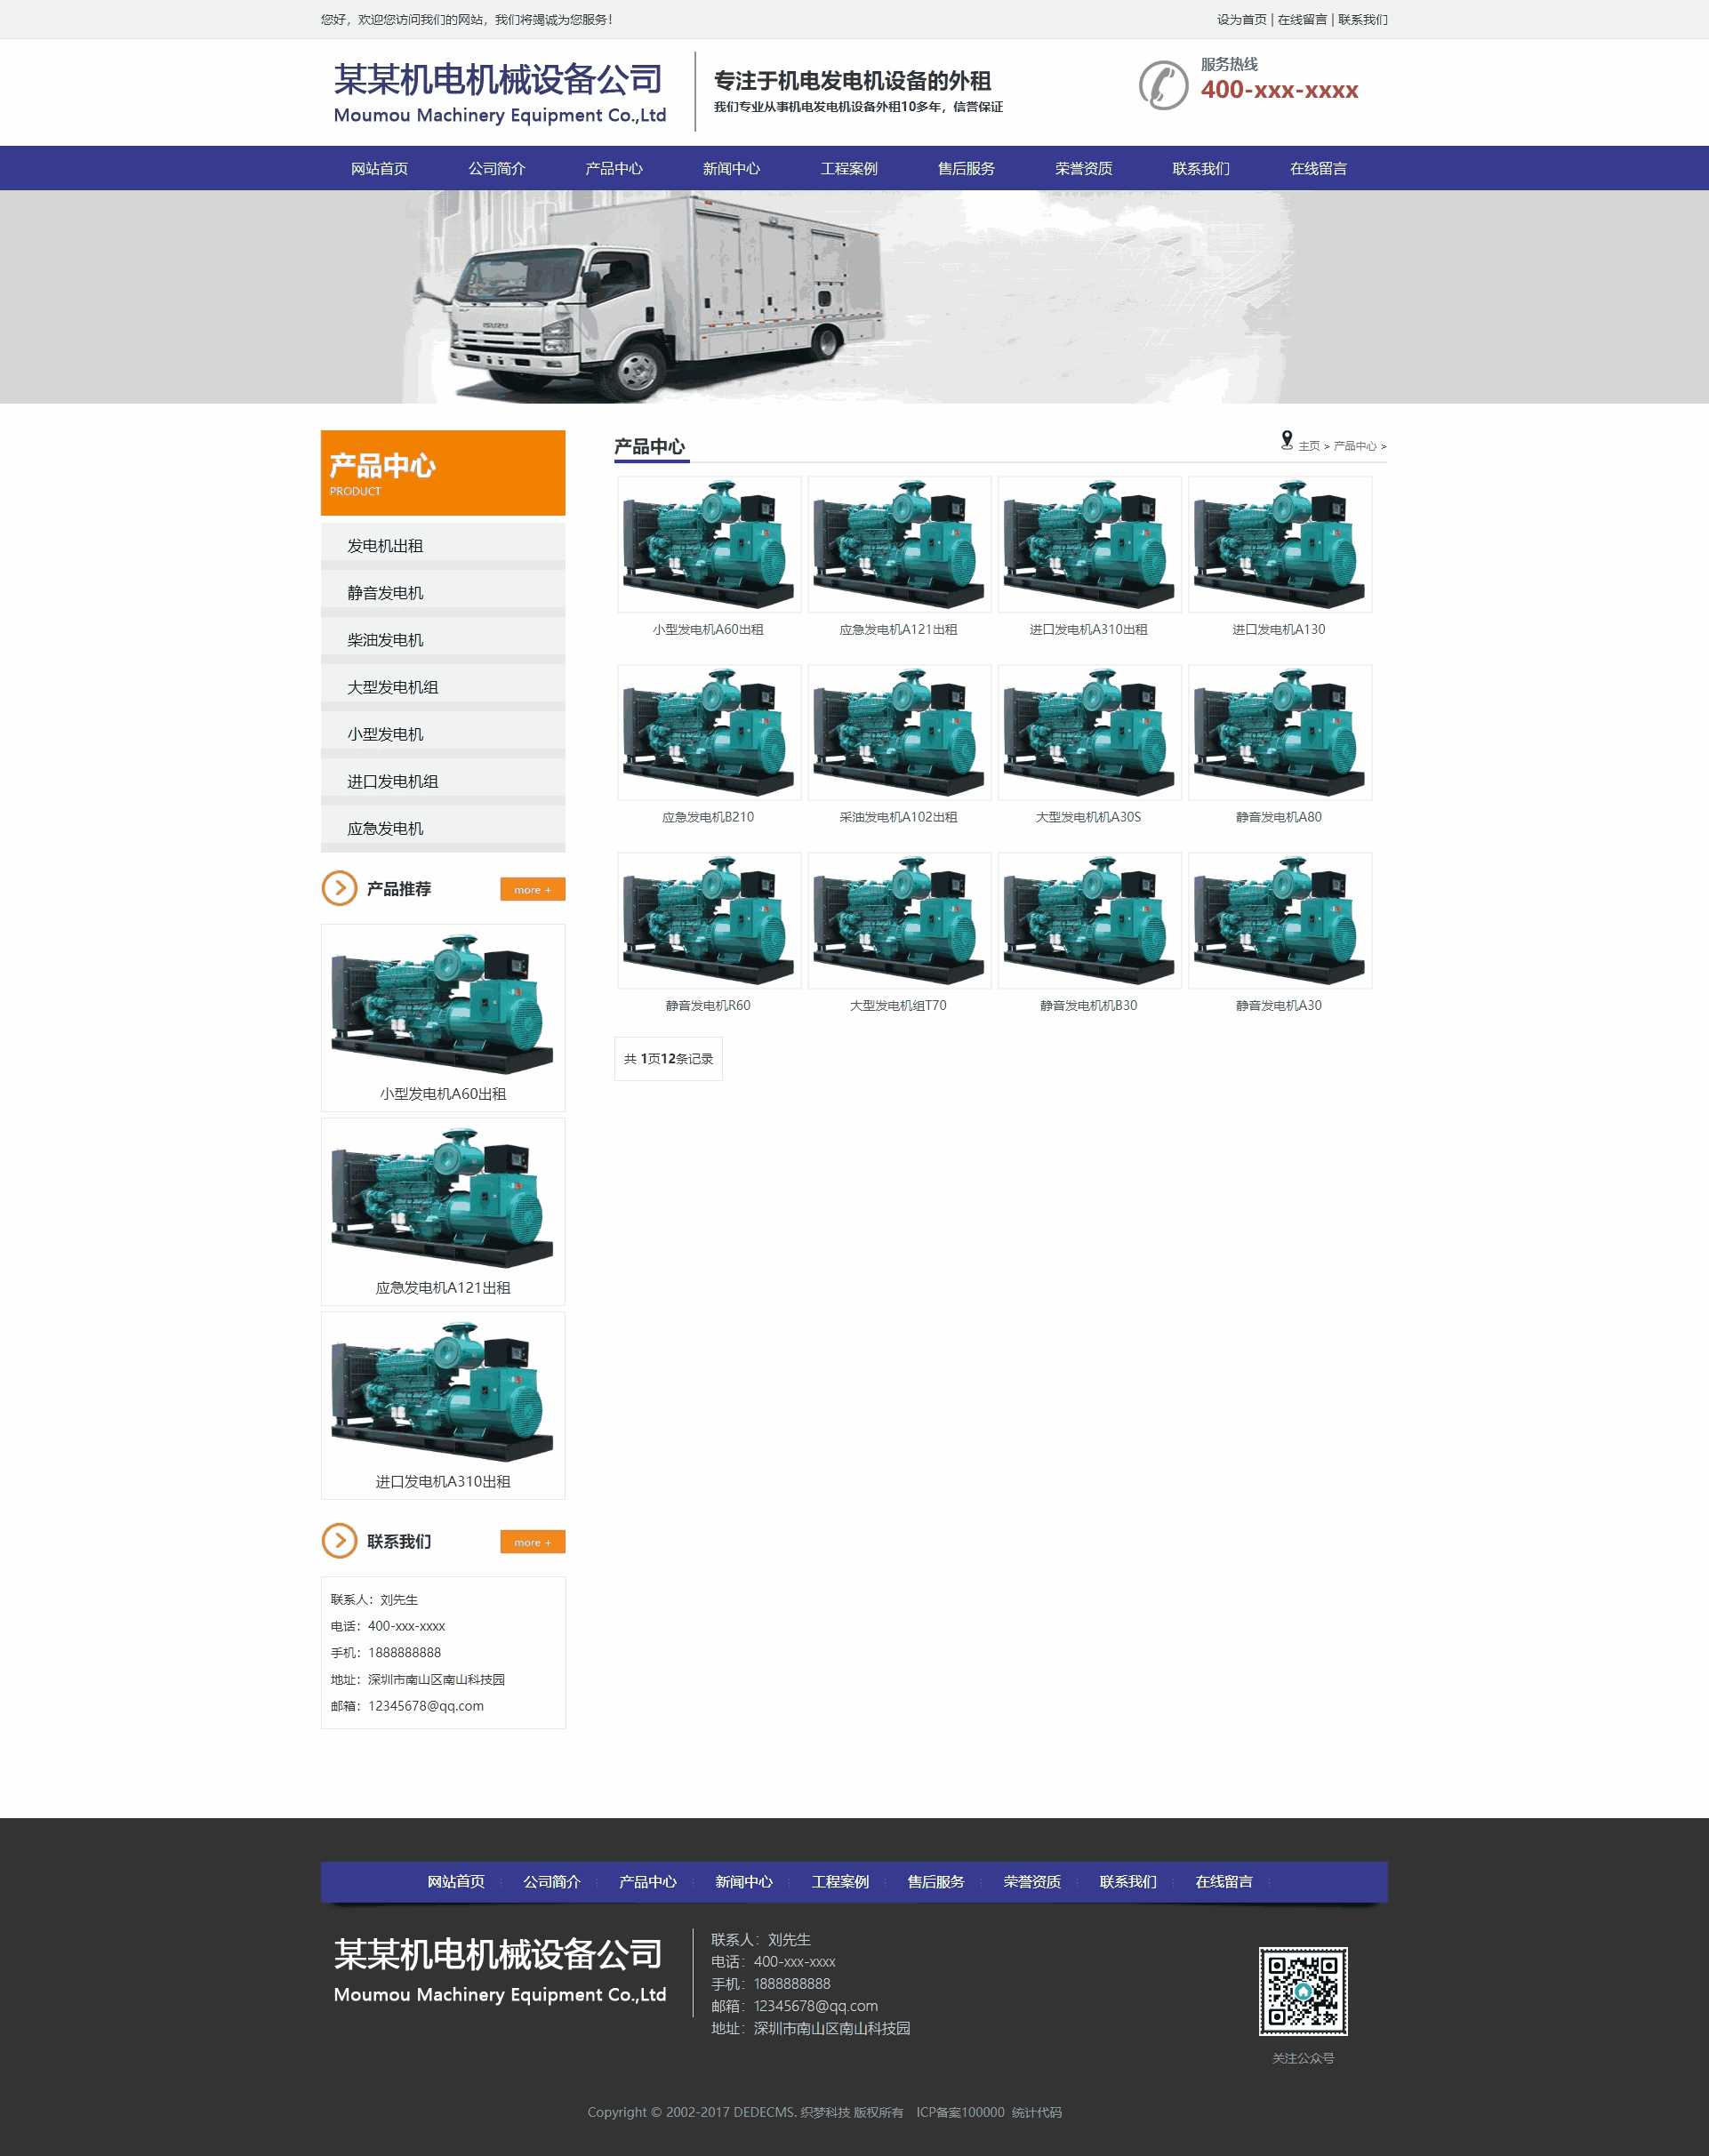Select 进口发电机组 category in sidebar
Image resolution: width=1709 pixels, height=2156 pixels.
pos(392,781)
